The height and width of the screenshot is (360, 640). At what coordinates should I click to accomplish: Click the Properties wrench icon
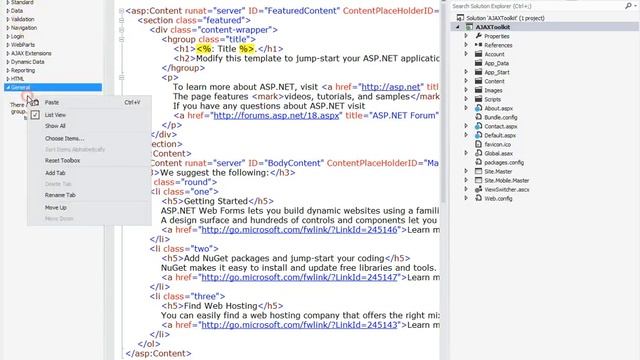coord(478,36)
